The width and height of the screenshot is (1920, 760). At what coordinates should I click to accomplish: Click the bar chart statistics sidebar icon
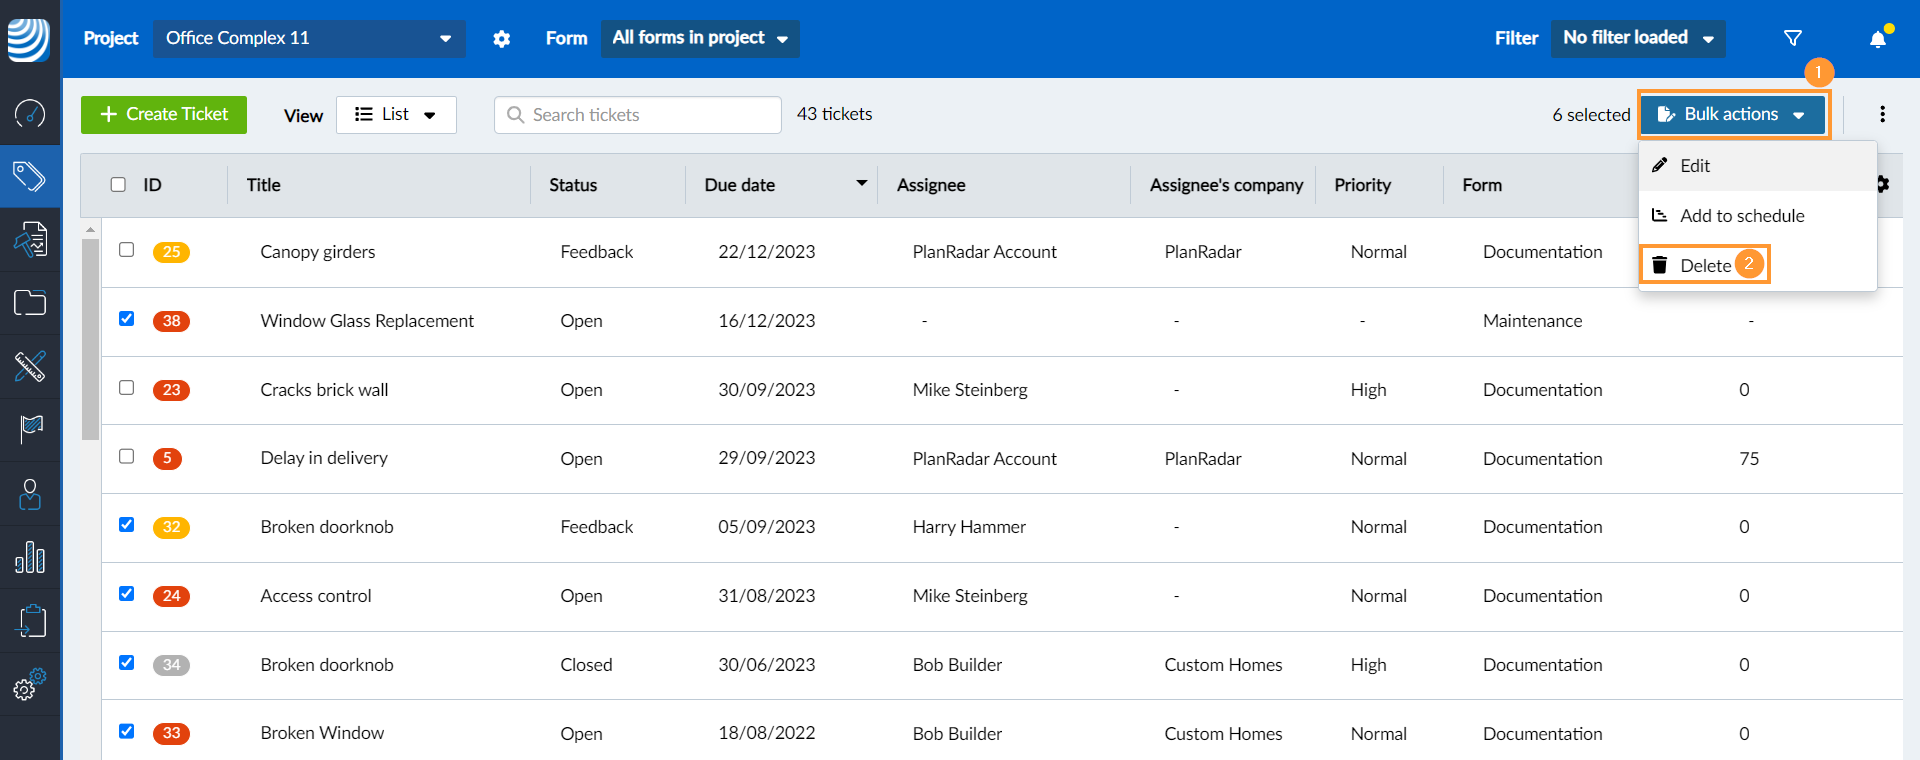pos(30,557)
